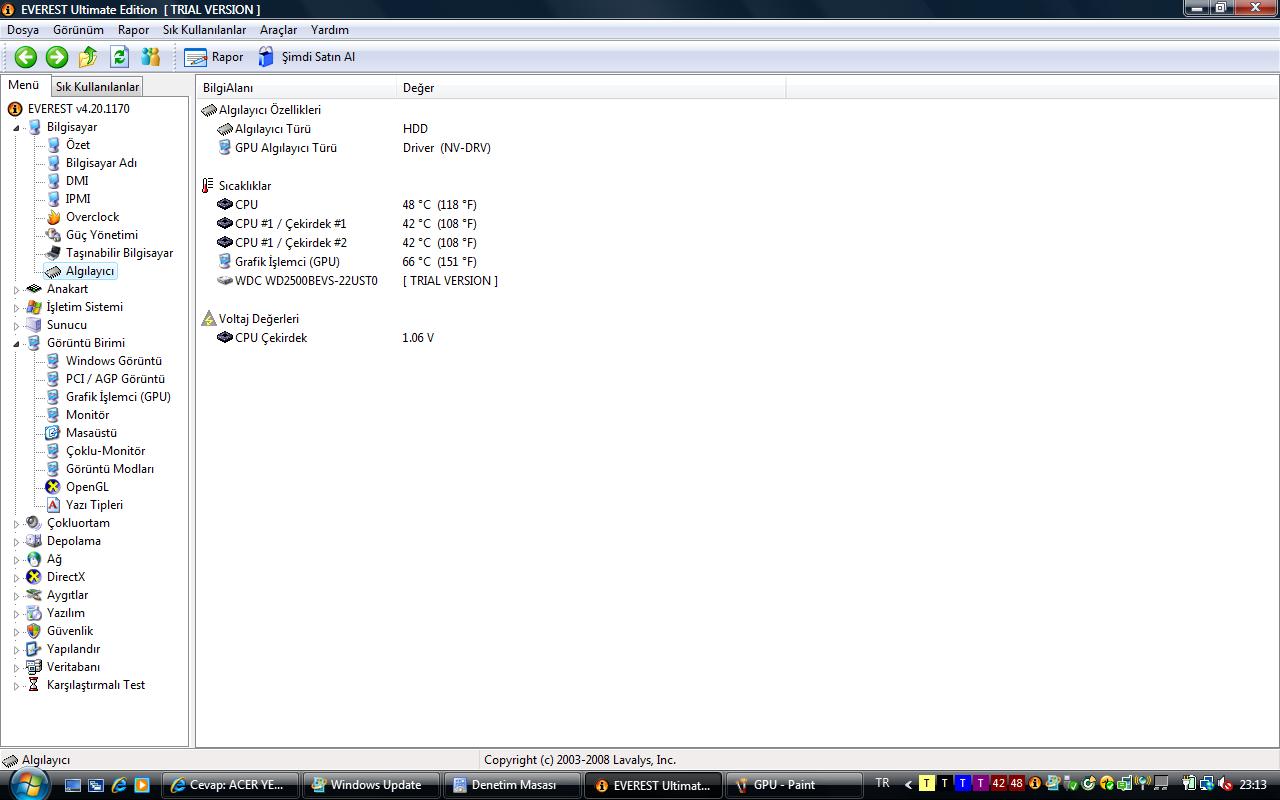
Task: Click the Windows Görüntü monitor icon
Action: pyautogui.click(x=53, y=361)
